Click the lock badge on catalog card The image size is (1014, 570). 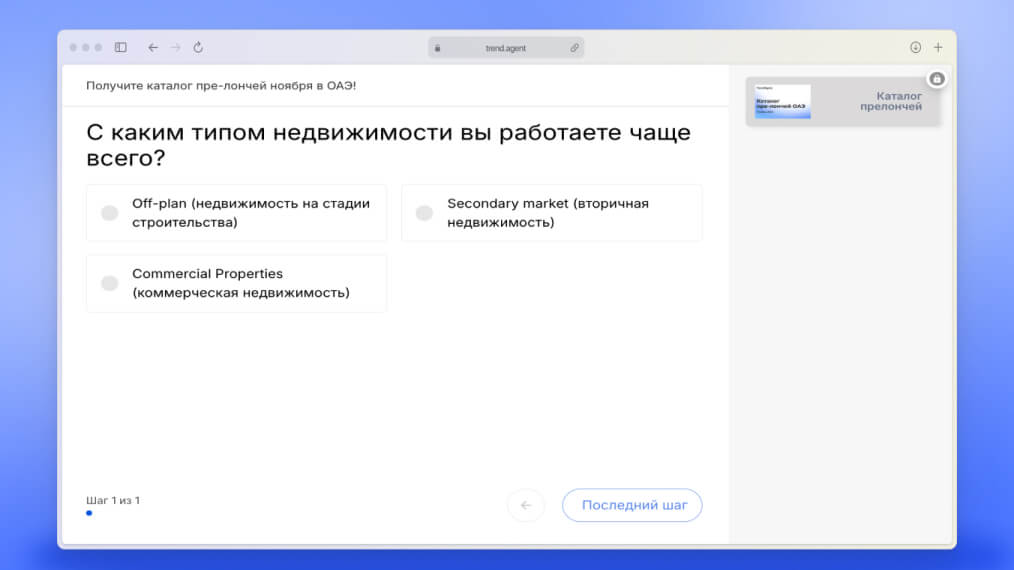(x=936, y=79)
